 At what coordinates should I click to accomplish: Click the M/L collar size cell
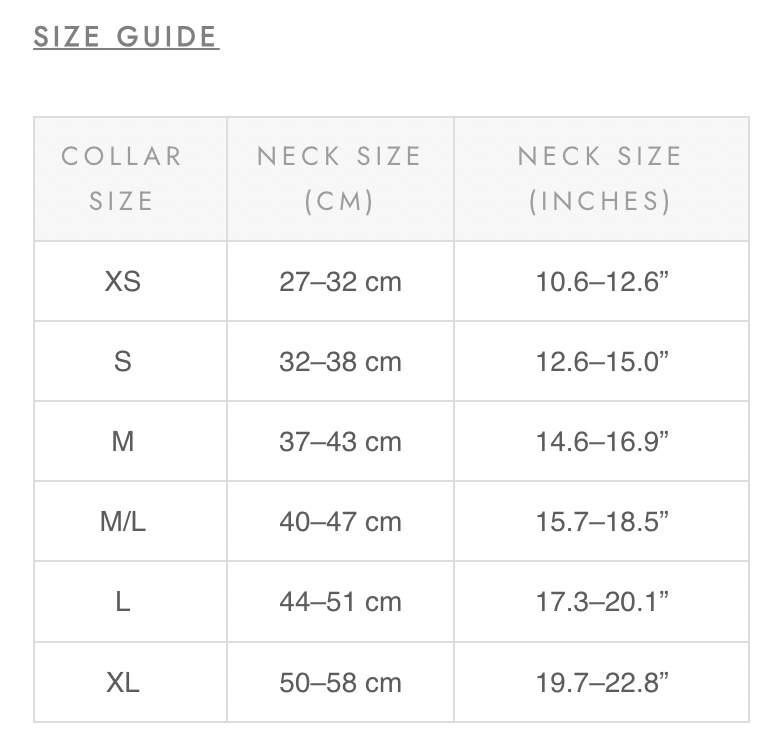click(122, 521)
